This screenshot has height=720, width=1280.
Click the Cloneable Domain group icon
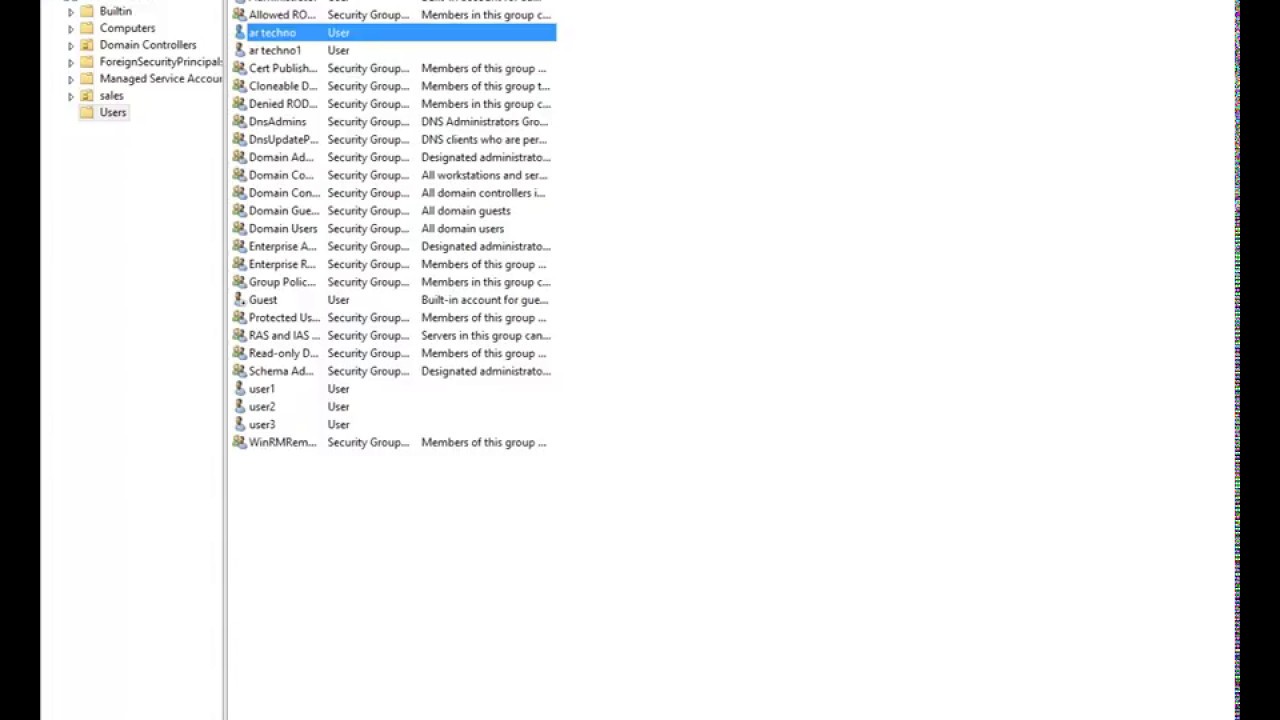(x=239, y=86)
